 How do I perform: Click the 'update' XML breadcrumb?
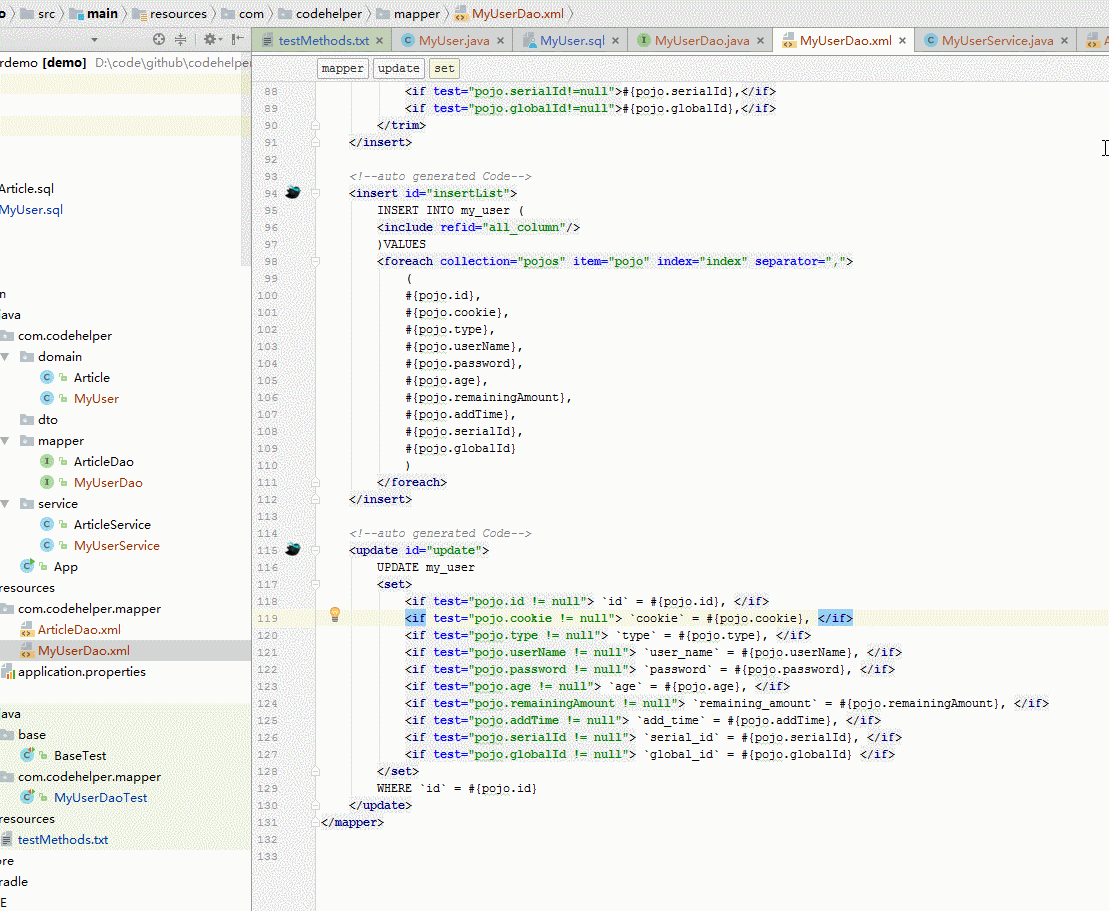click(x=398, y=69)
